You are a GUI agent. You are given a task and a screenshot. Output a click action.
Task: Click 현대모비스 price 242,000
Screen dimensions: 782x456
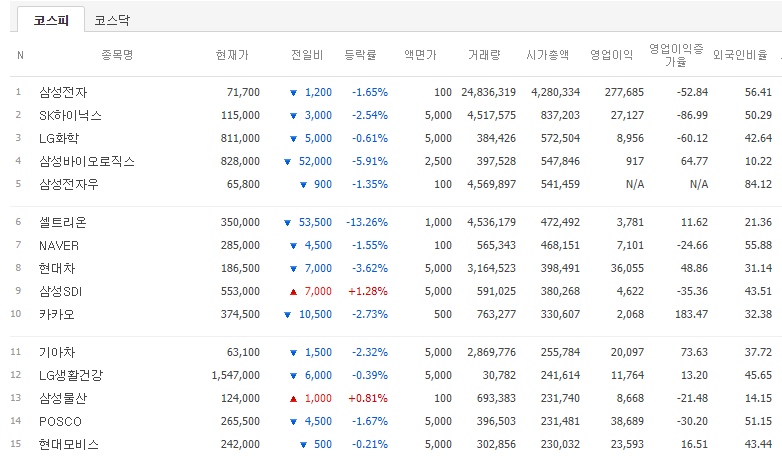[x=240, y=444]
